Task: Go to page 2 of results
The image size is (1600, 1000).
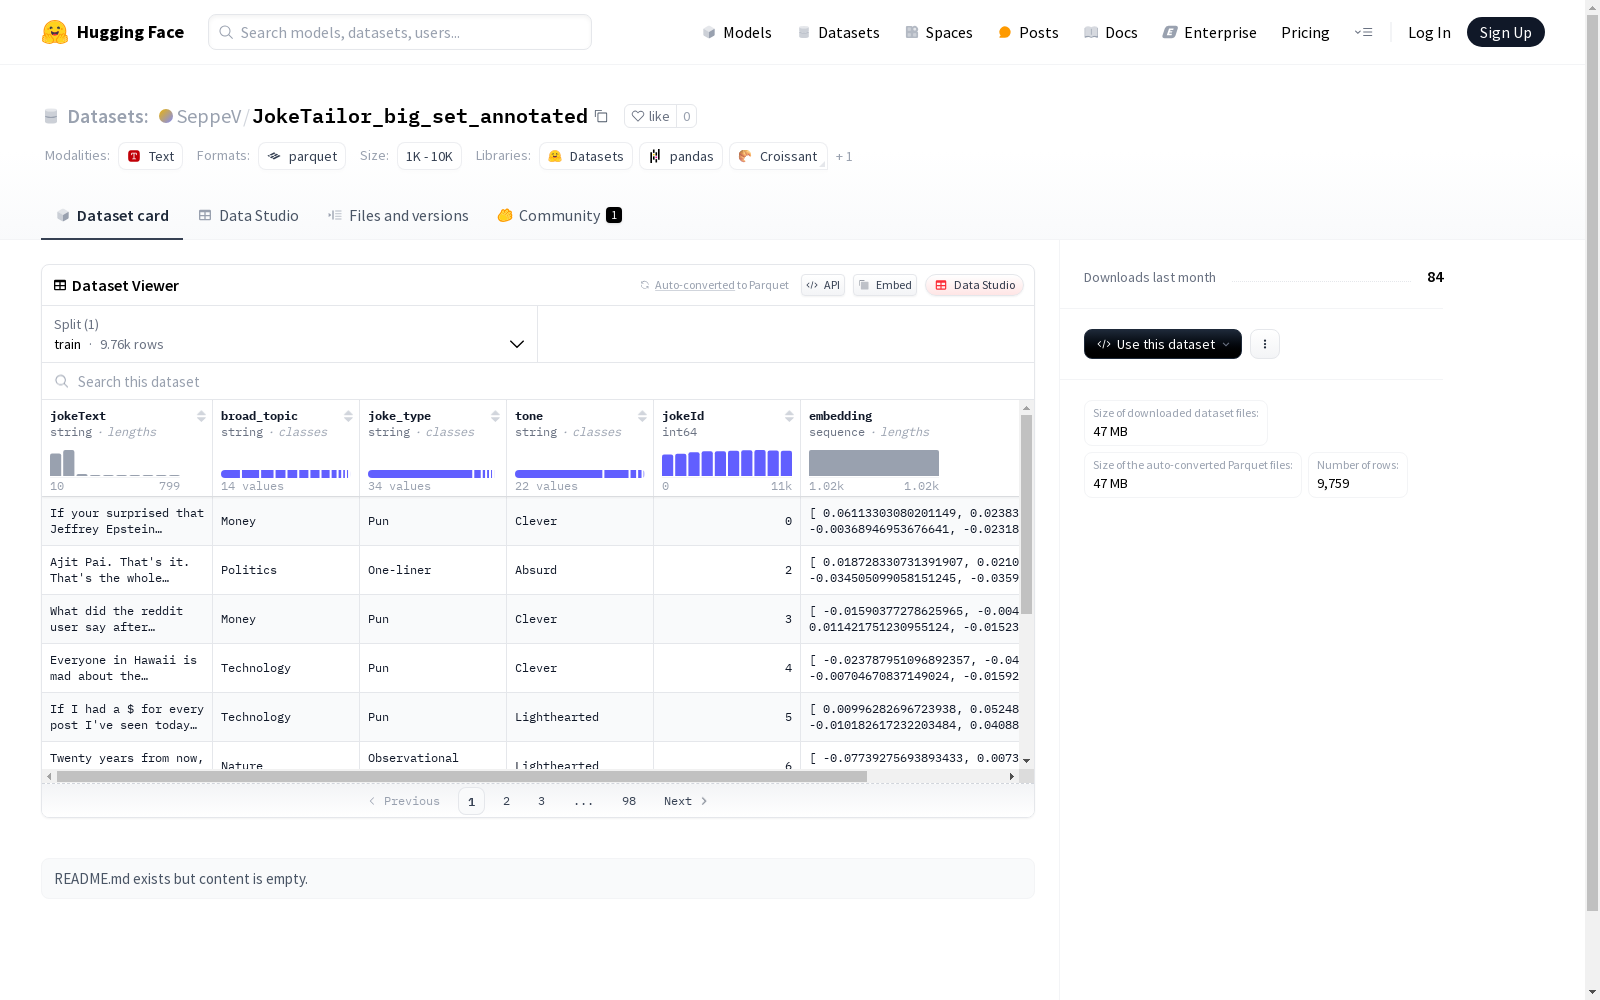Action: pyautogui.click(x=507, y=801)
